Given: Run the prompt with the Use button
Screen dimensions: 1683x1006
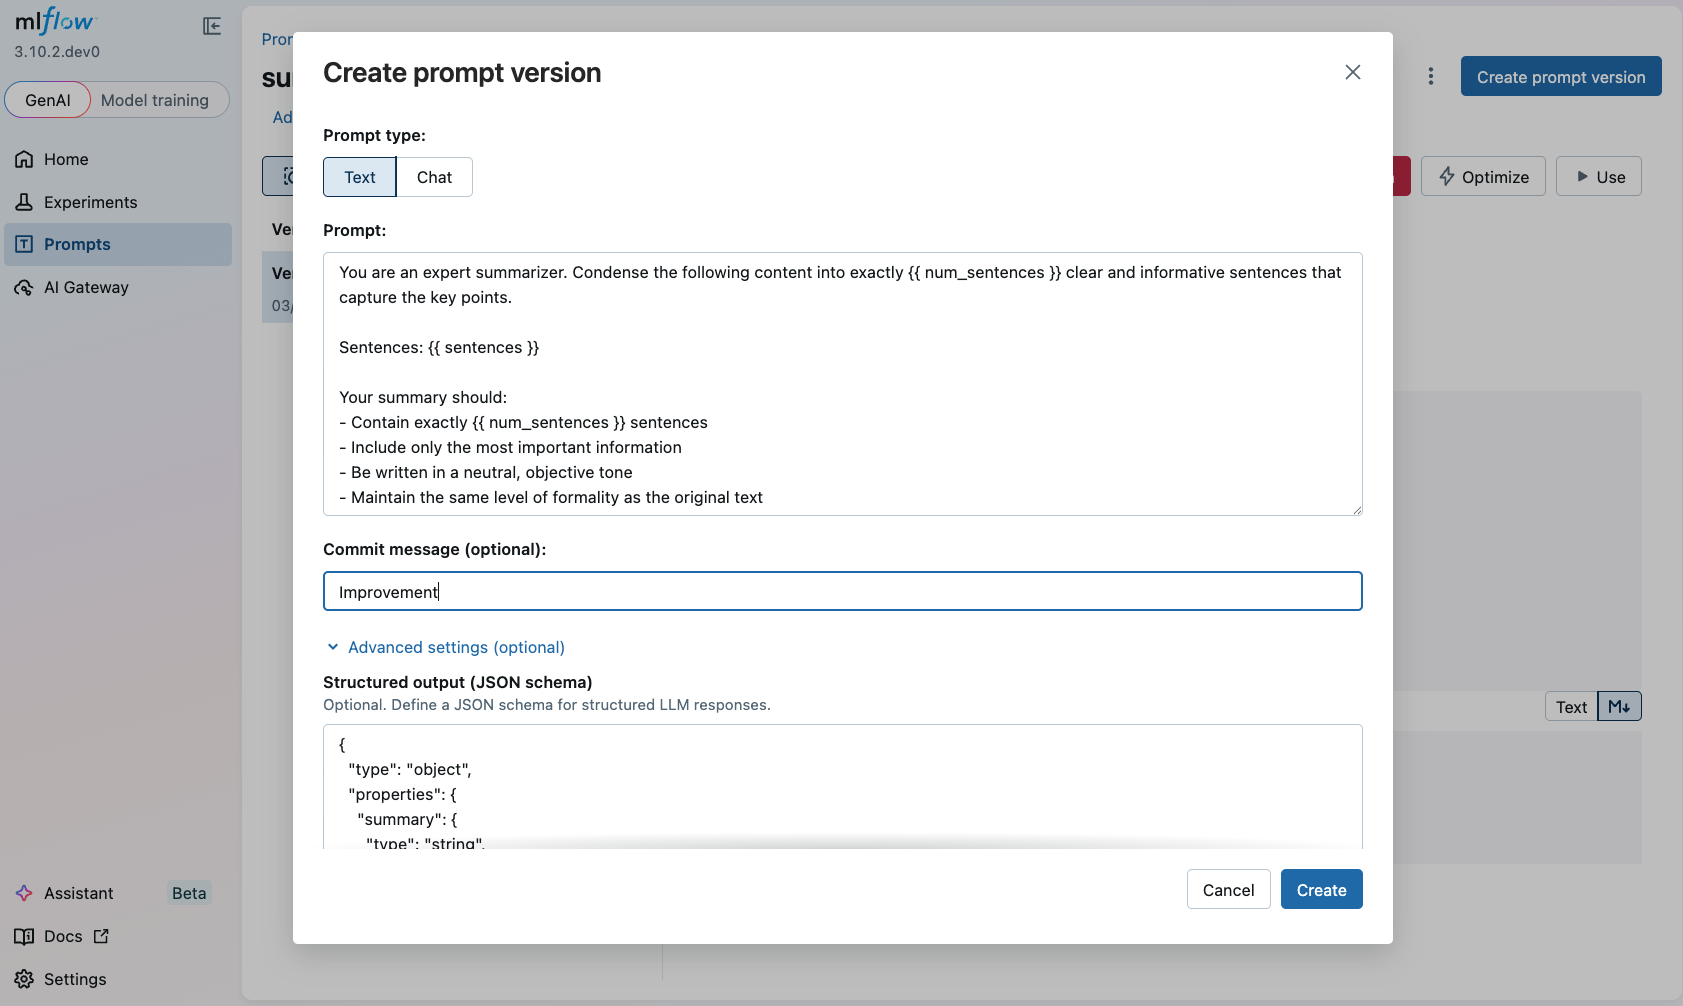Looking at the screenshot, I should tap(1598, 176).
